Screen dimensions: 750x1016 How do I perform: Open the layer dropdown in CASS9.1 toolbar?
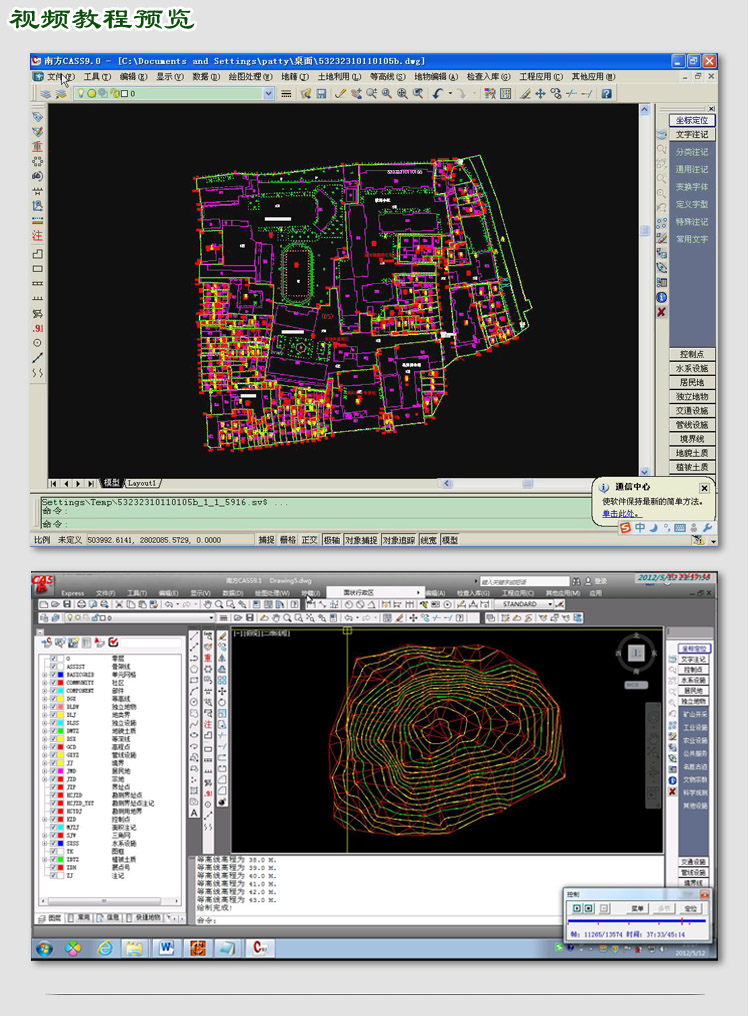tap(211, 618)
